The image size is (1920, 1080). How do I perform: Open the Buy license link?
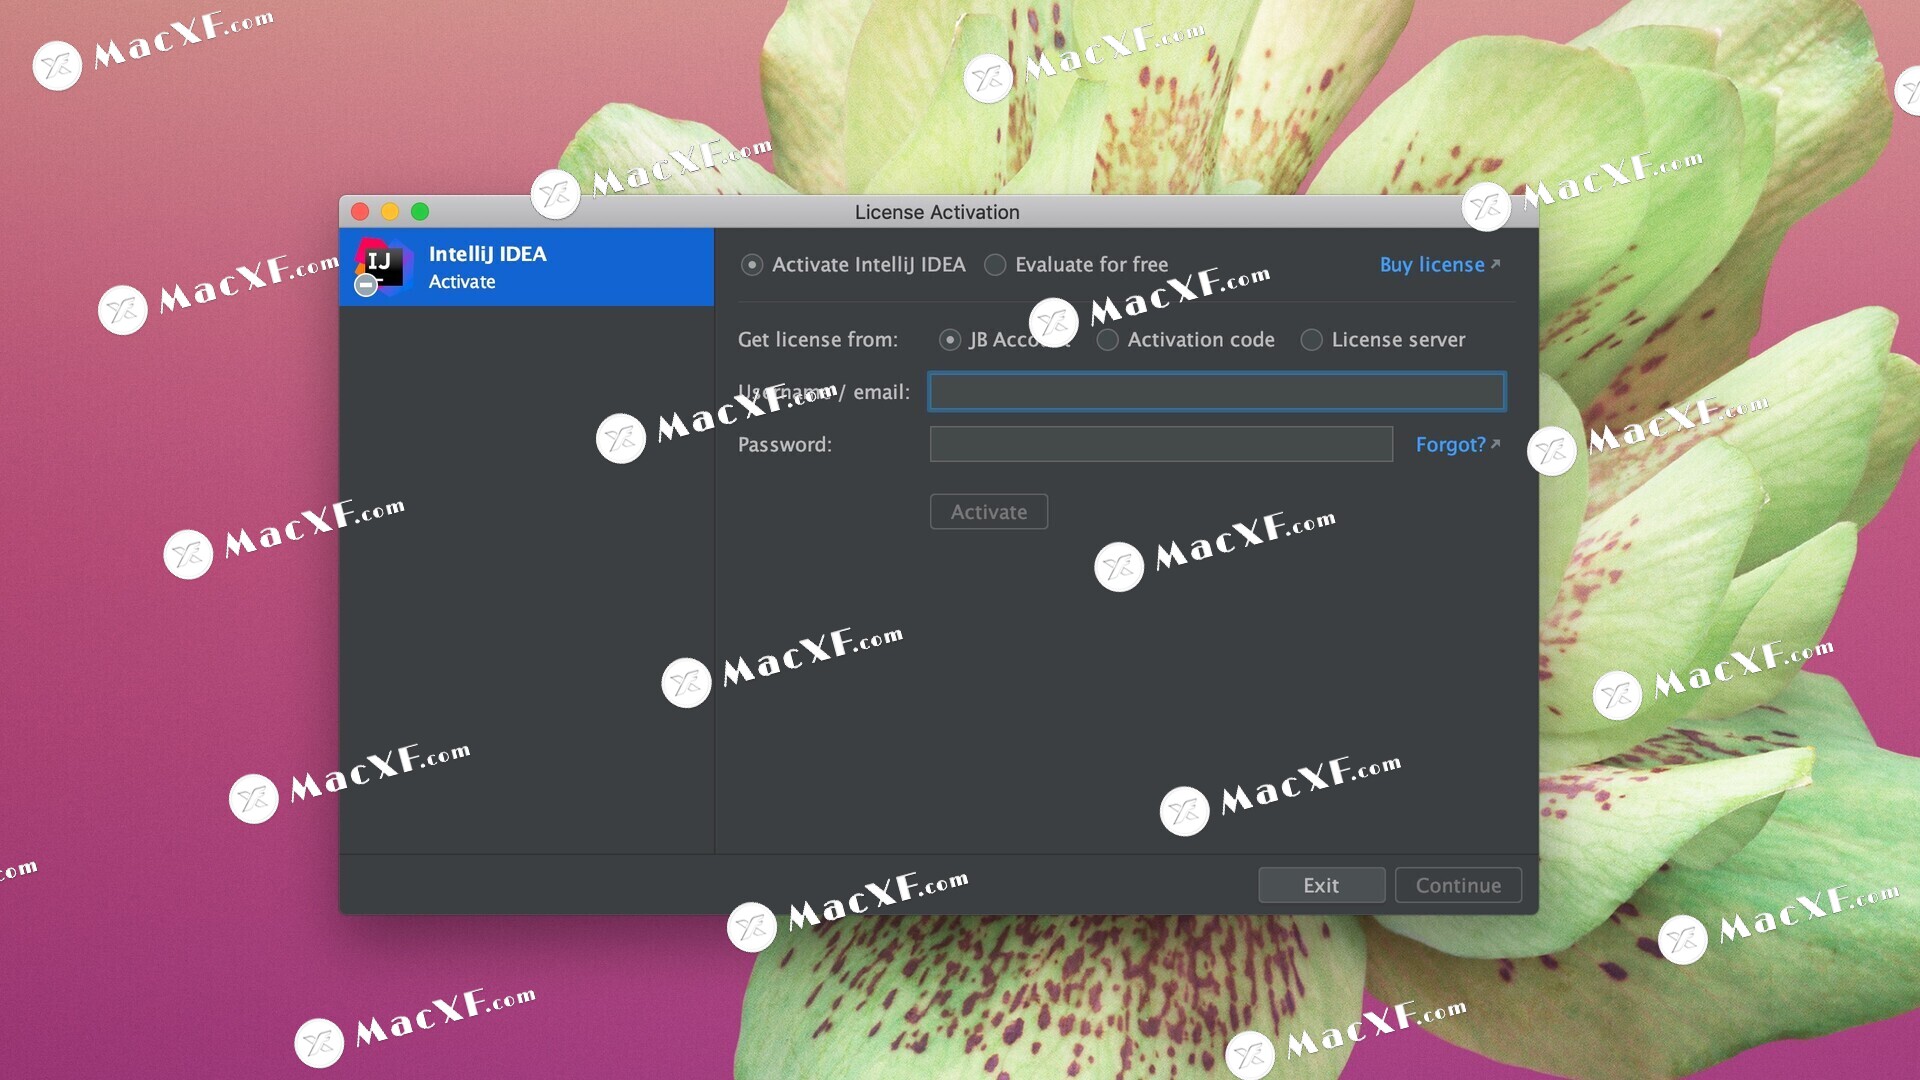(x=1432, y=265)
